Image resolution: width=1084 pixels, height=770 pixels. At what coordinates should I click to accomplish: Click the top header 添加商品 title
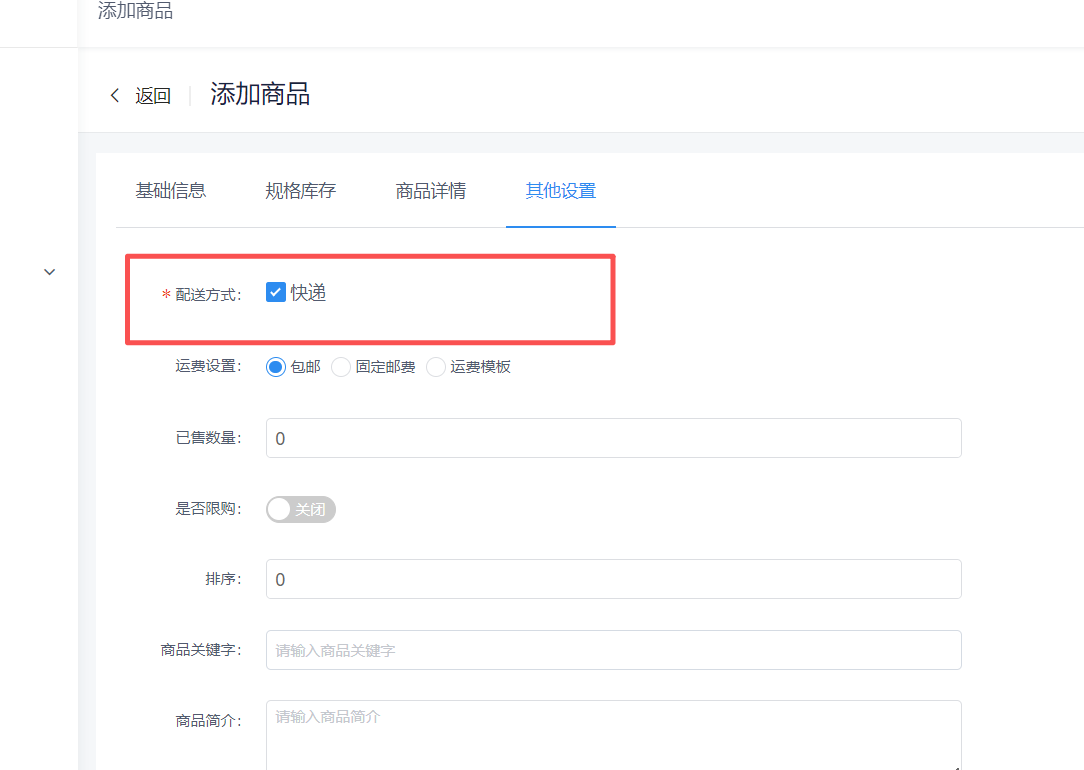(135, 12)
